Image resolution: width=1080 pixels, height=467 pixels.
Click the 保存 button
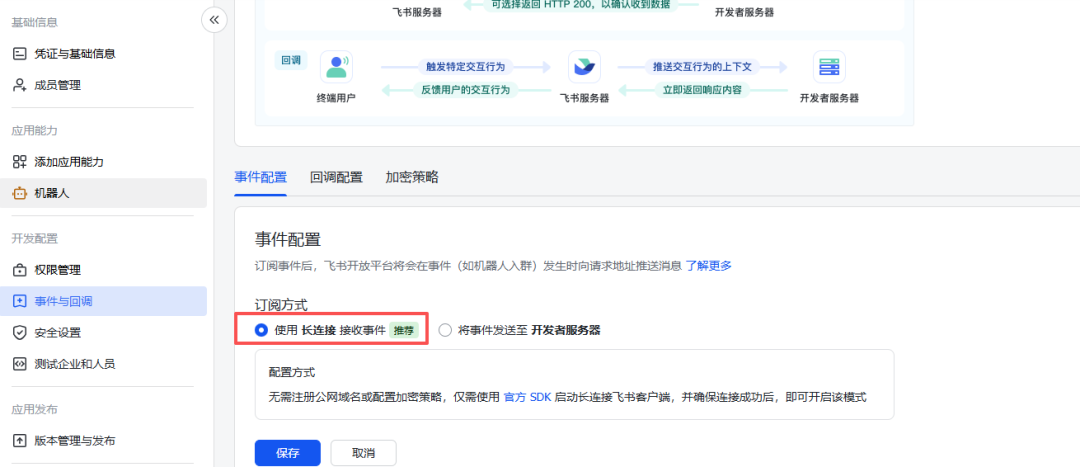click(287, 453)
